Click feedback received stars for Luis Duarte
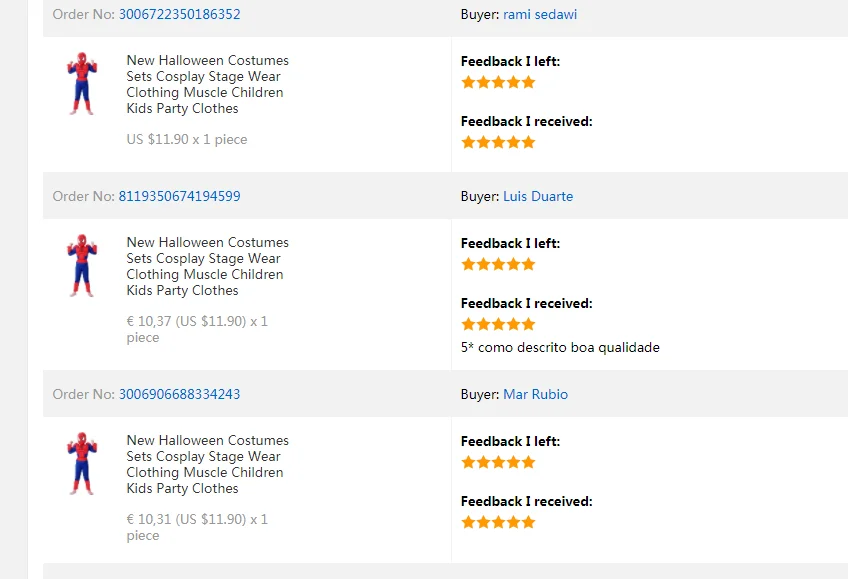 coord(498,324)
